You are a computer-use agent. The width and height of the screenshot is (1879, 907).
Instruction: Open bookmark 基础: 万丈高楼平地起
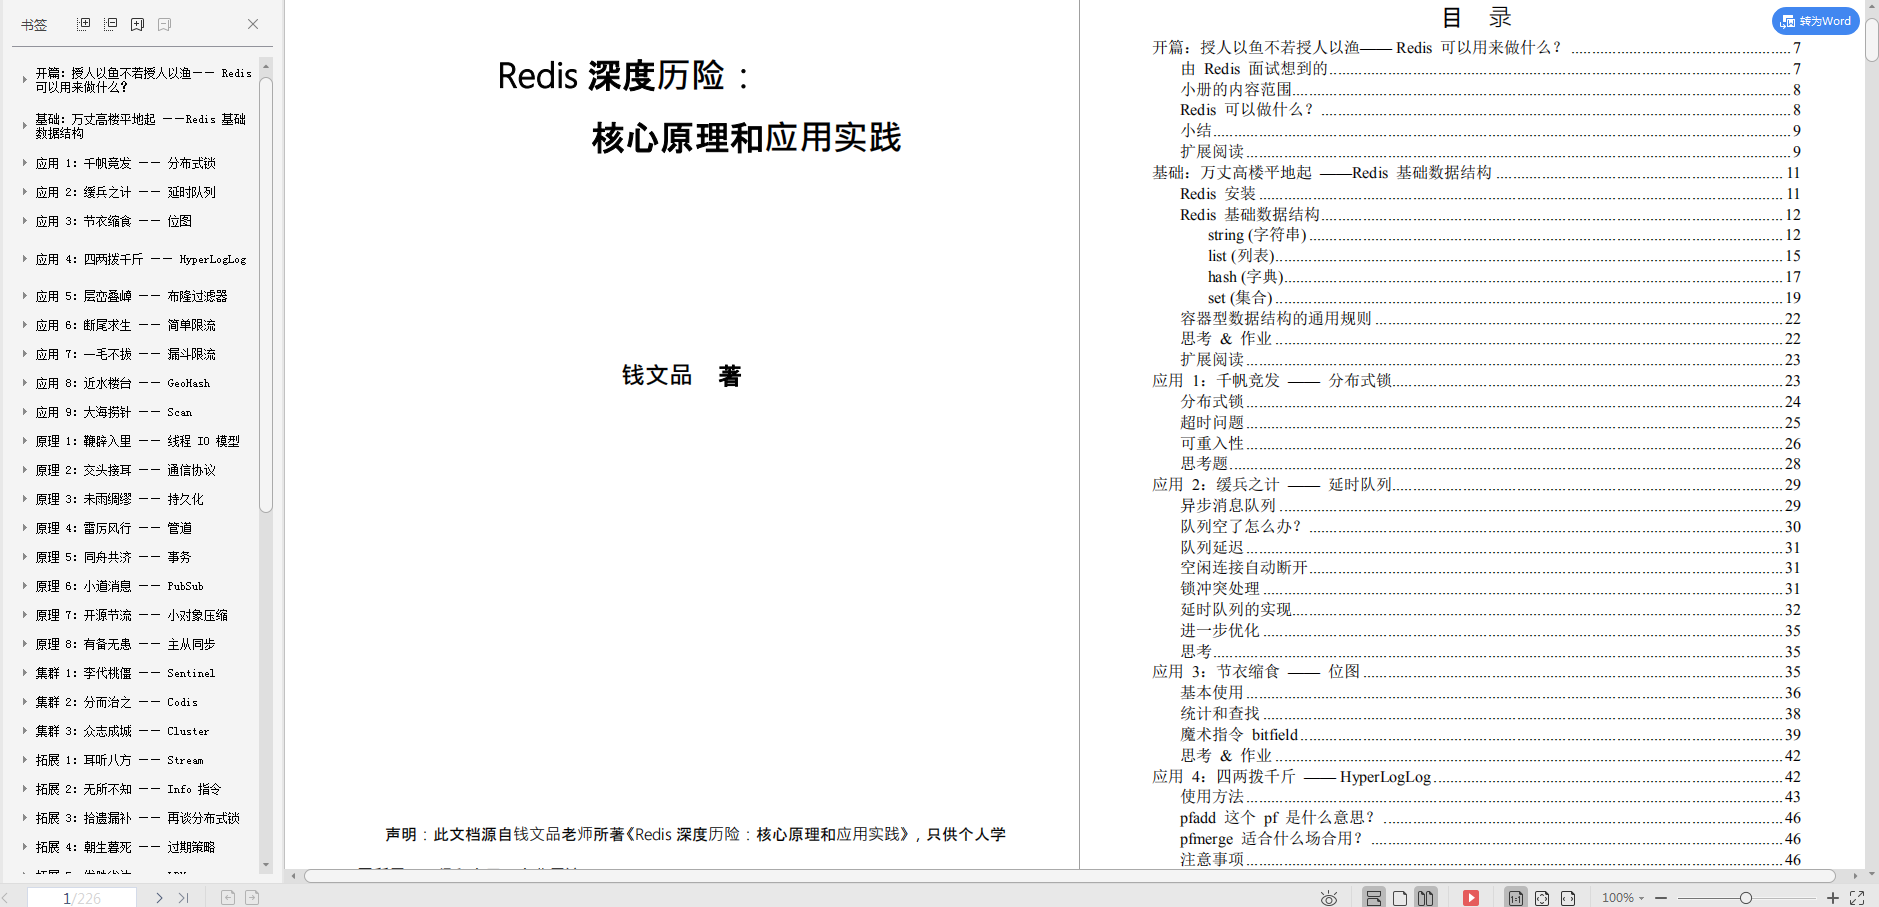click(x=140, y=126)
